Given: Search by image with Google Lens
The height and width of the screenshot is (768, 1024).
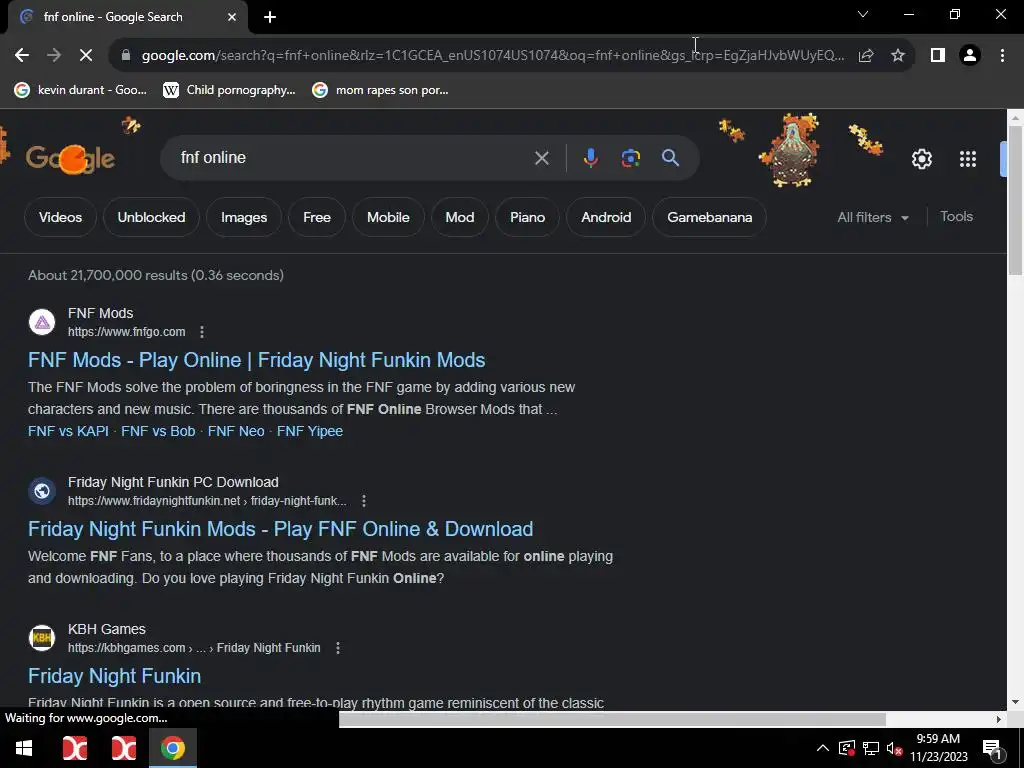Looking at the screenshot, I should coord(631,158).
